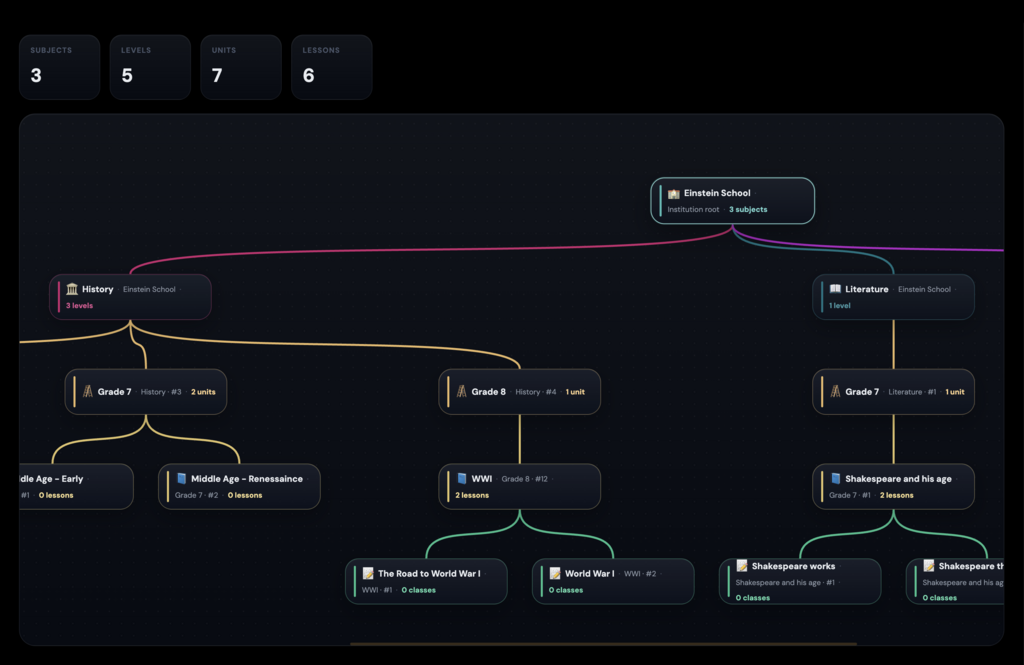This screenshot has height=665, width=1024.
Task: Select the Middle Age – Renessaince unit node
Action: [240, 487]
